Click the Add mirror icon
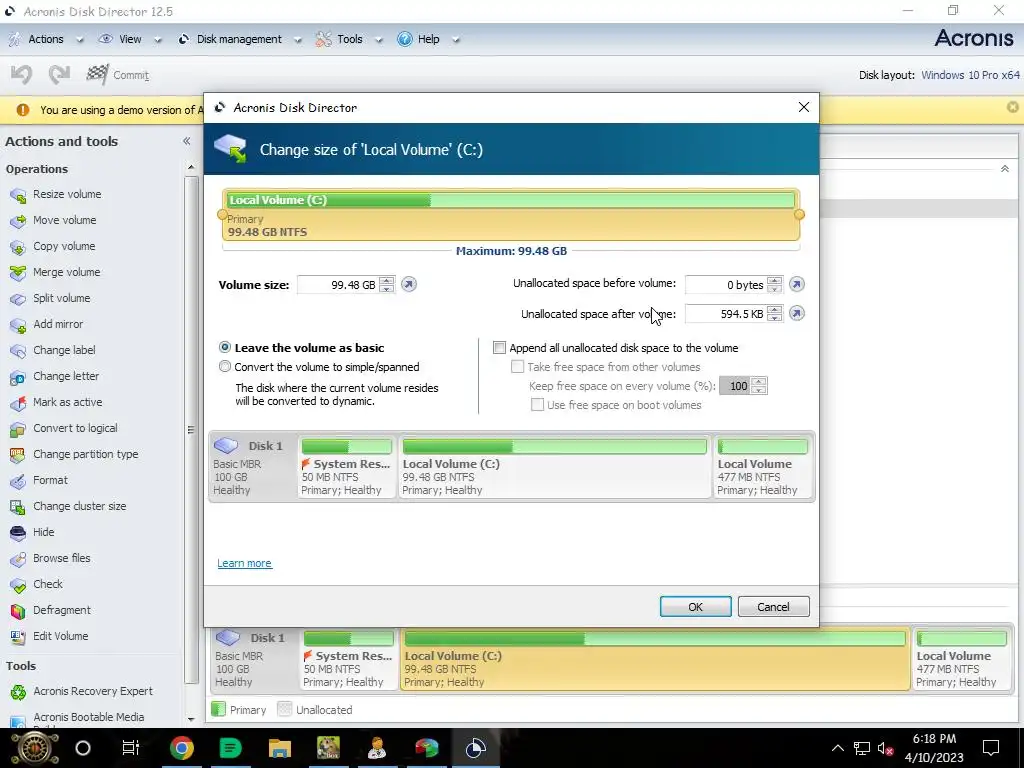Screen dimensions: 1024x768 coord(18,325)
